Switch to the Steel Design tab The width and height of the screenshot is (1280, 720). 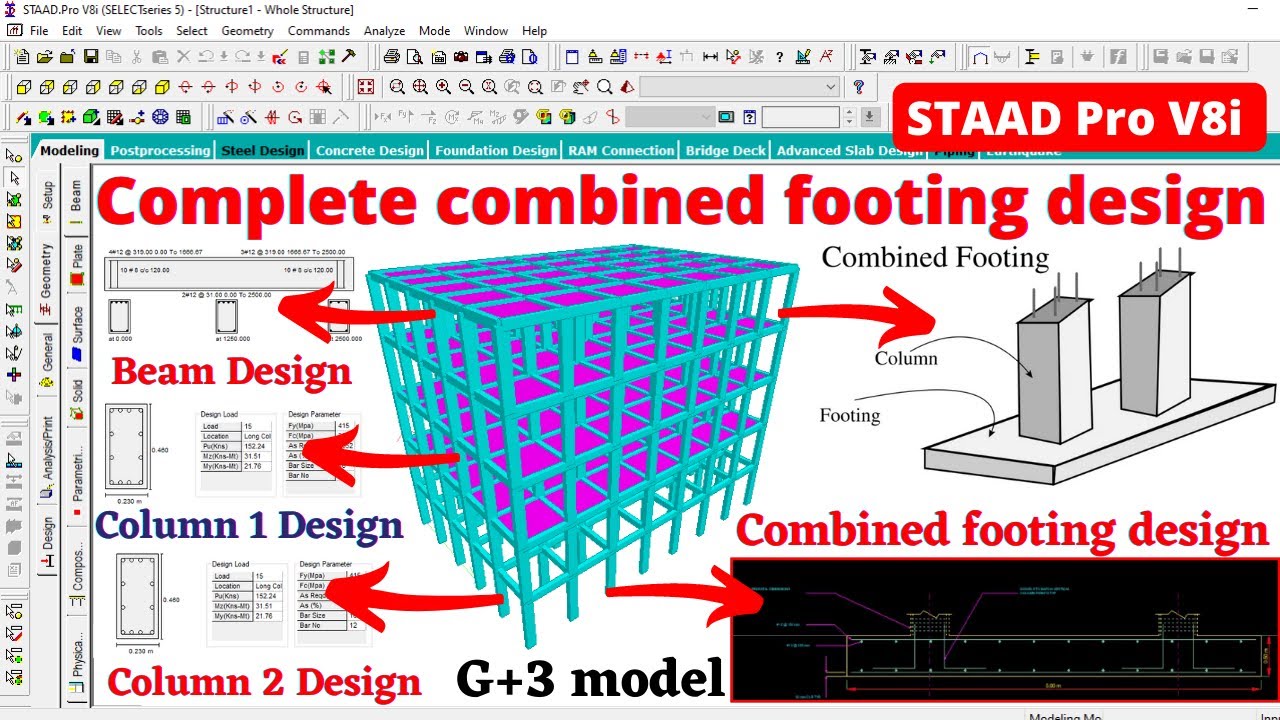(262, 151)
